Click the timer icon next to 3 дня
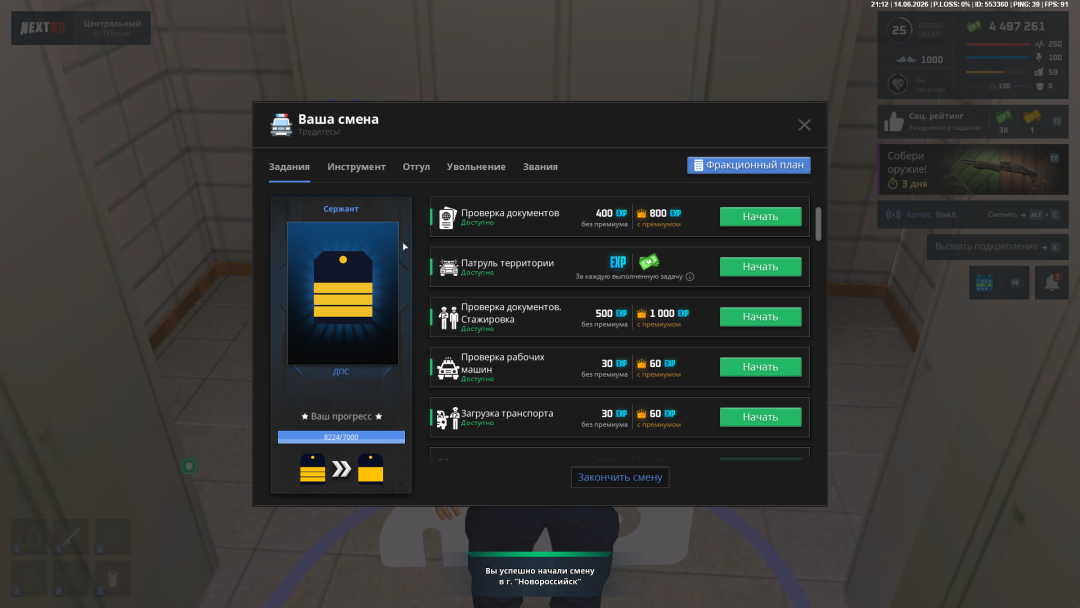This screenshot has height=608, width=1080. pyautogui.click(x=893, y=184)
